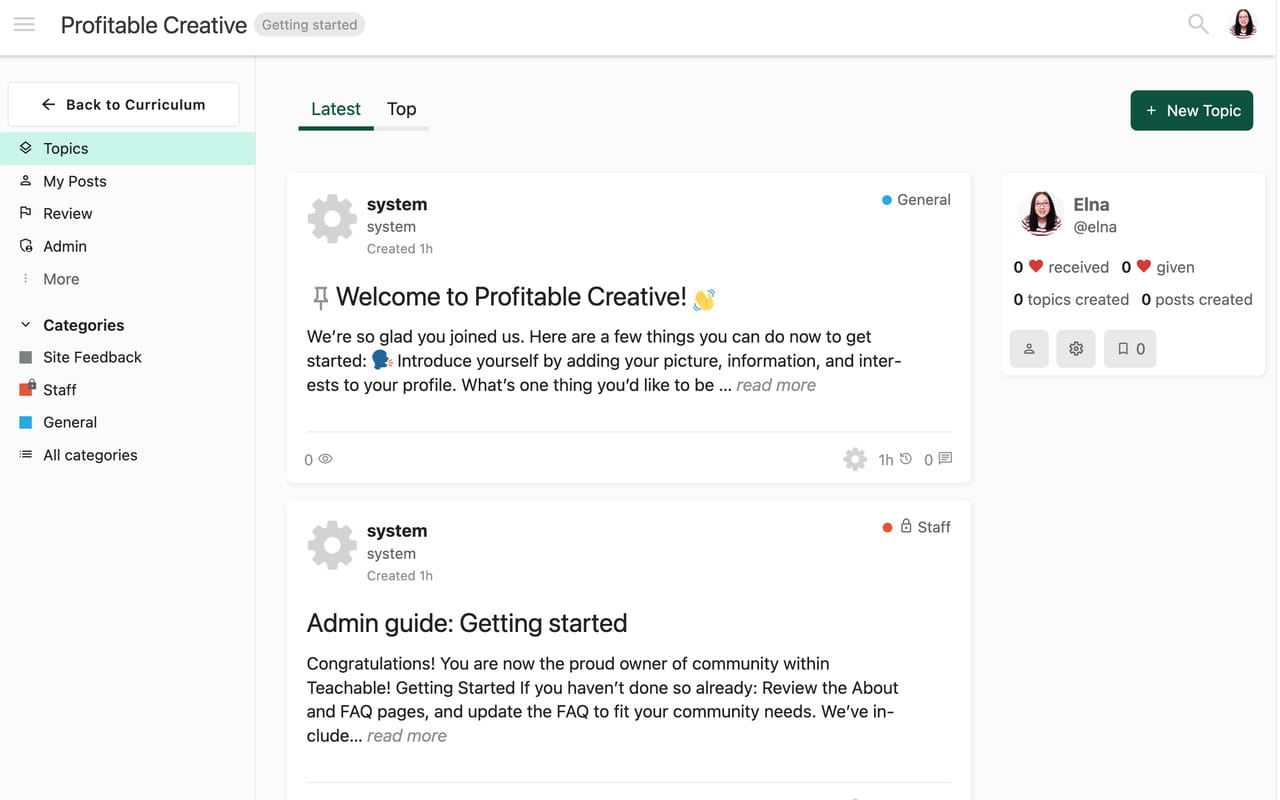Click the New Topic button

(1191, 111)
